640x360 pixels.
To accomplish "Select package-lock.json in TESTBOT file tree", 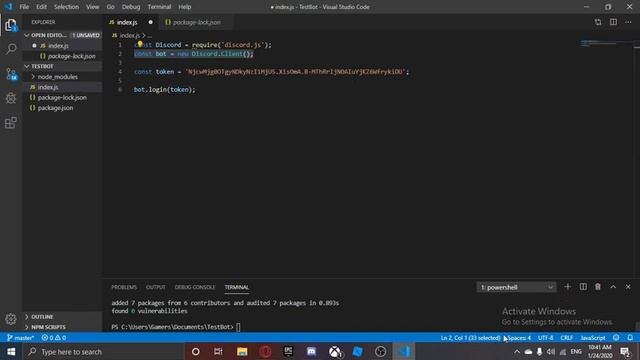I will click(62, 98).
